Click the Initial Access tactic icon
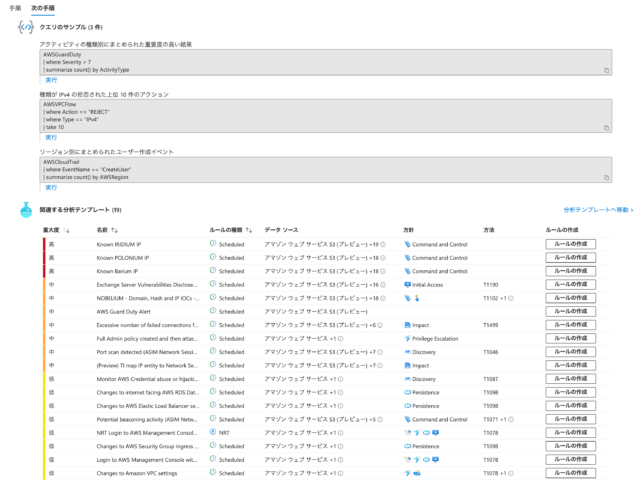640x480 pixels. click(407, 284)
